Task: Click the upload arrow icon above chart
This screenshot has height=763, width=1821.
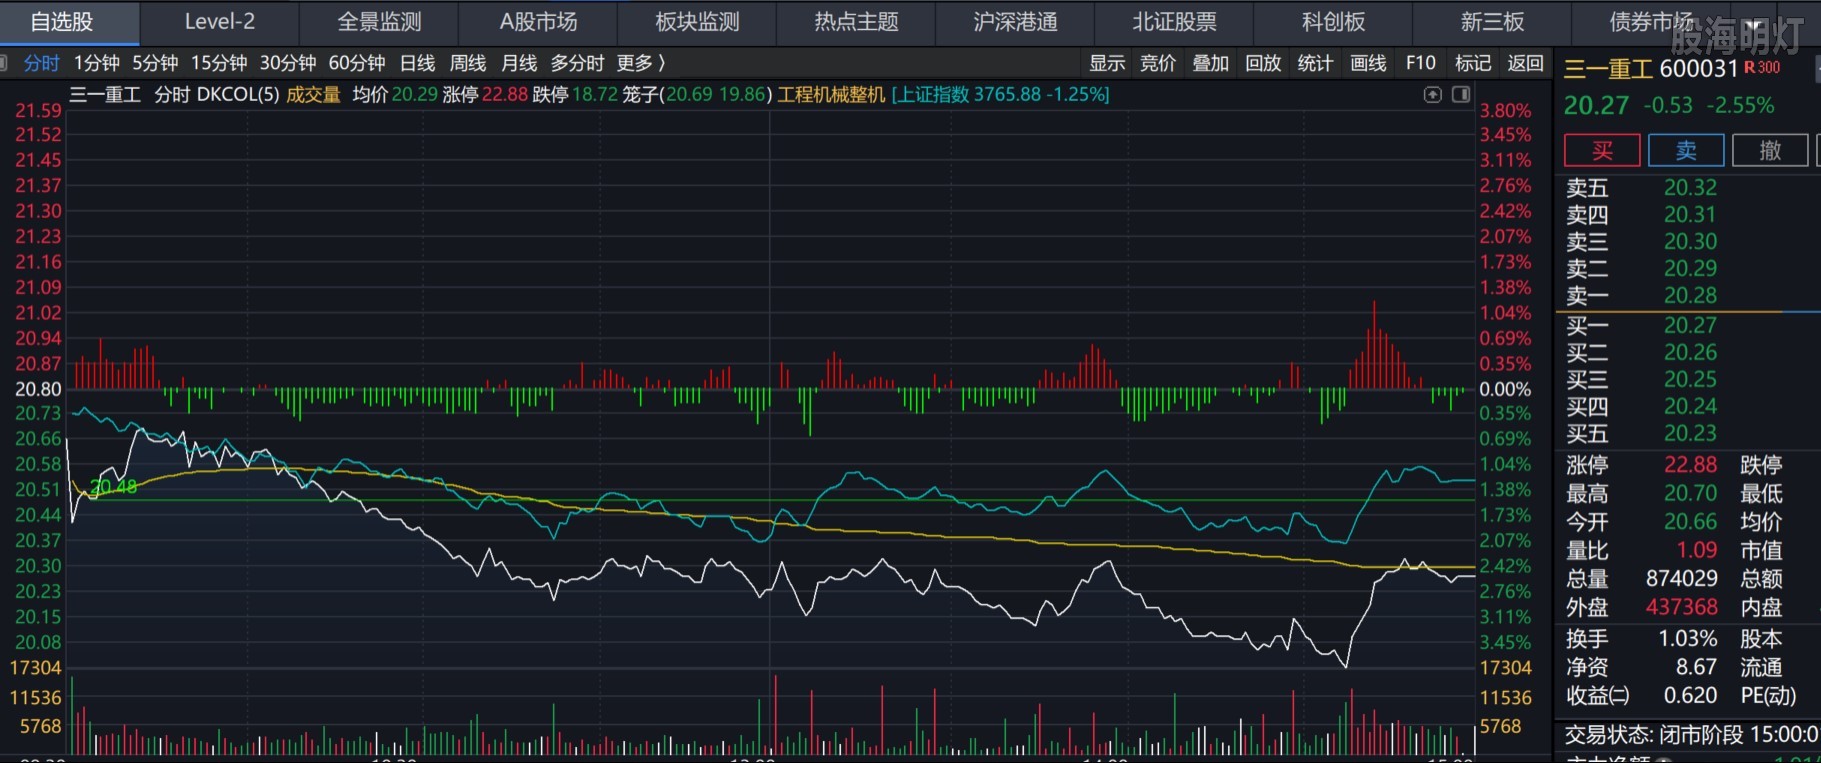Action: click(1432, 94)
